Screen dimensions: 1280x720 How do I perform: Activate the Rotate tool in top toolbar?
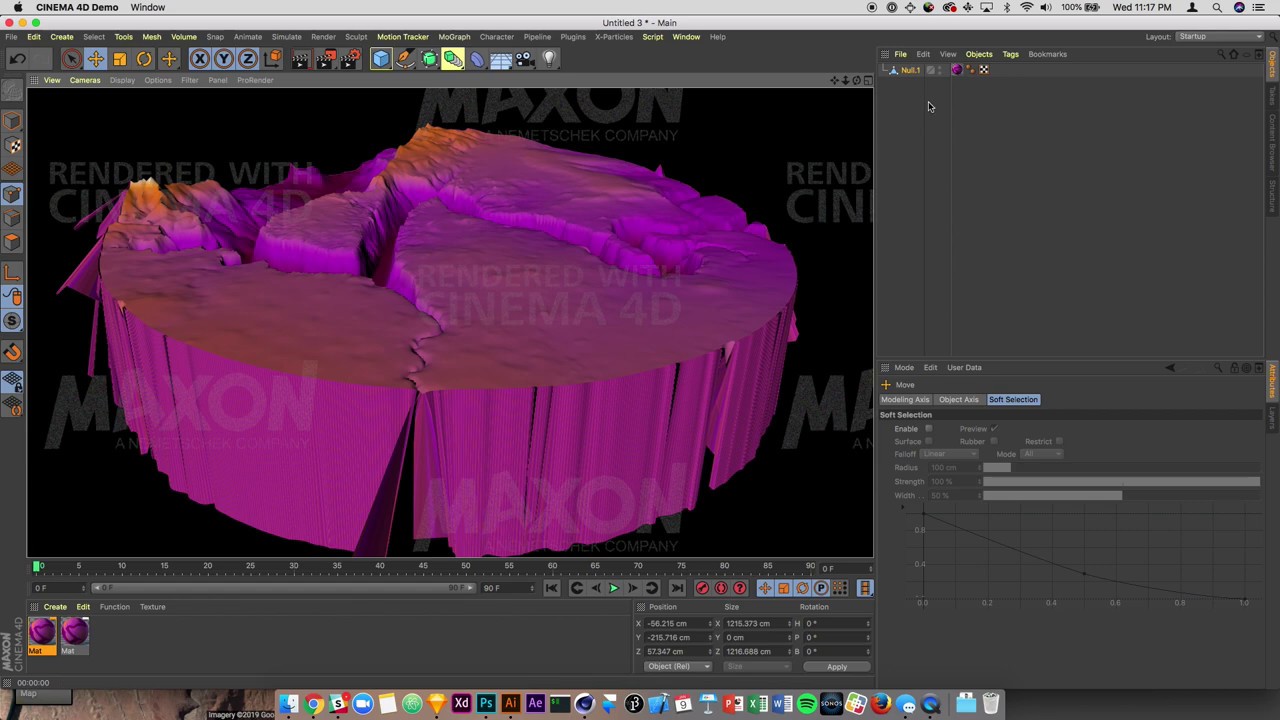[x=144, y=59]
